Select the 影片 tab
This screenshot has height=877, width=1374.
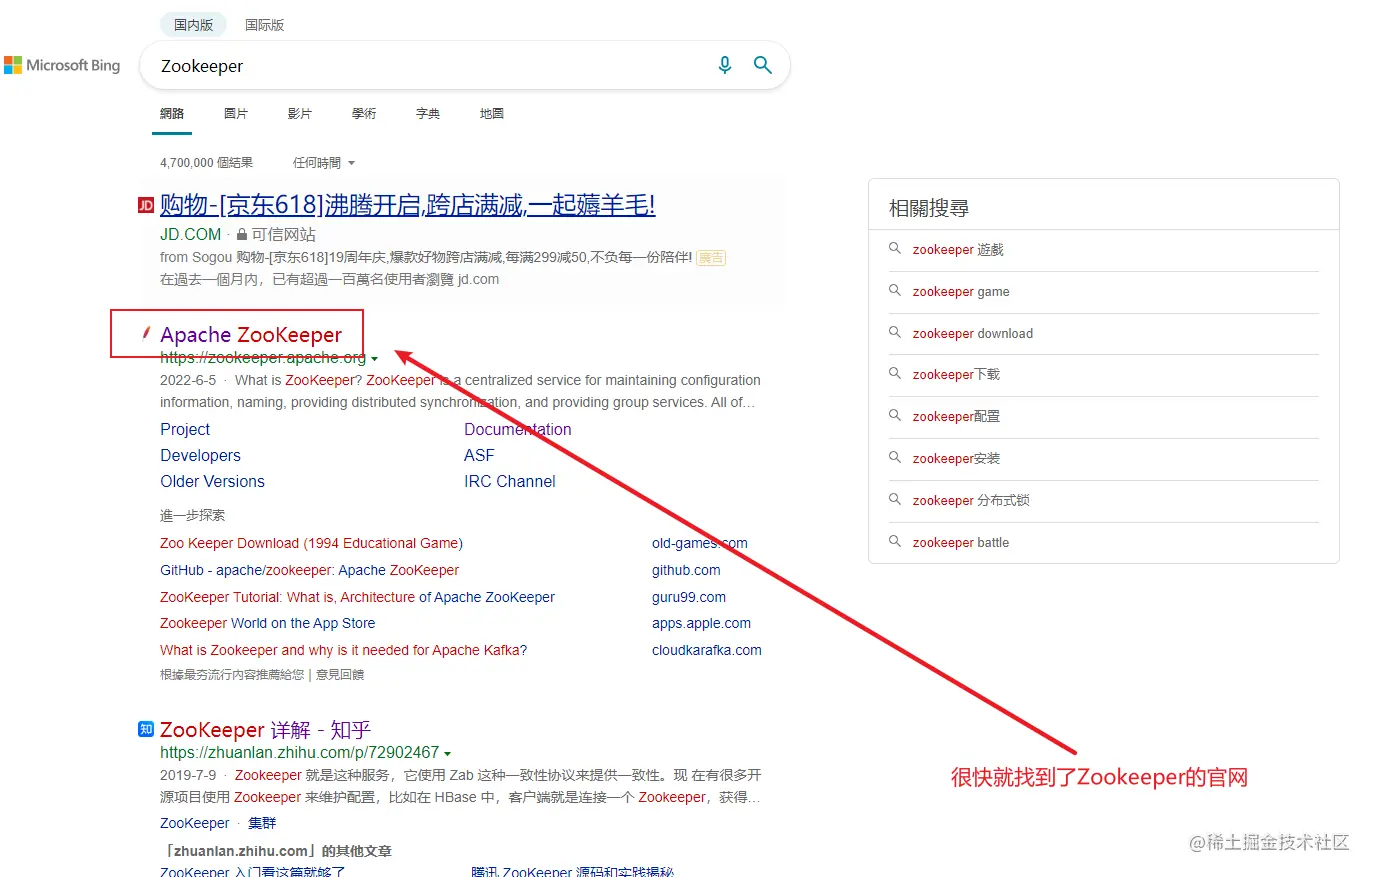[x=300, y=113]
